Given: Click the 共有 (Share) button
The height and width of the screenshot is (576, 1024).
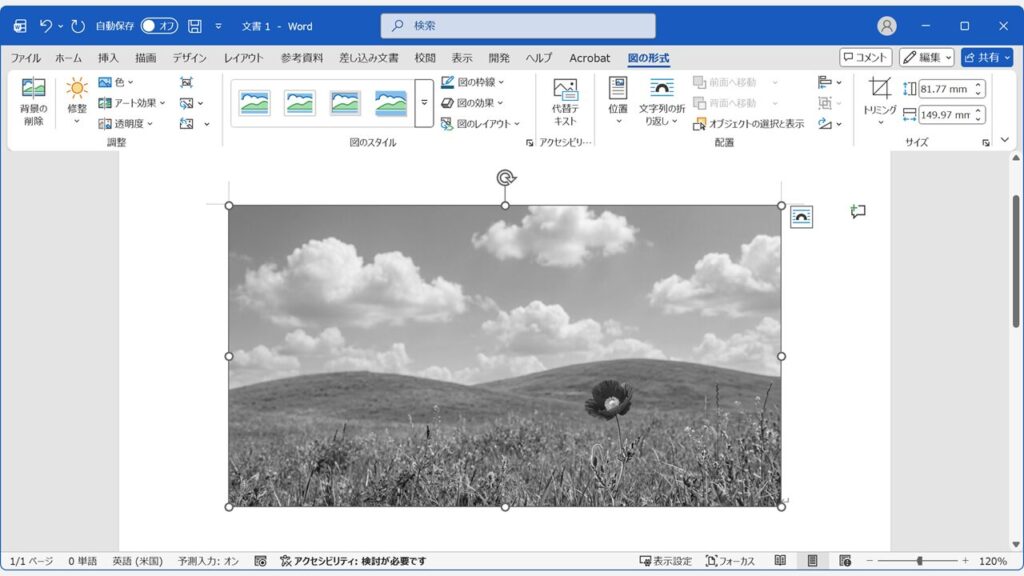Looking at the screenshot, I should pos(986,57).
